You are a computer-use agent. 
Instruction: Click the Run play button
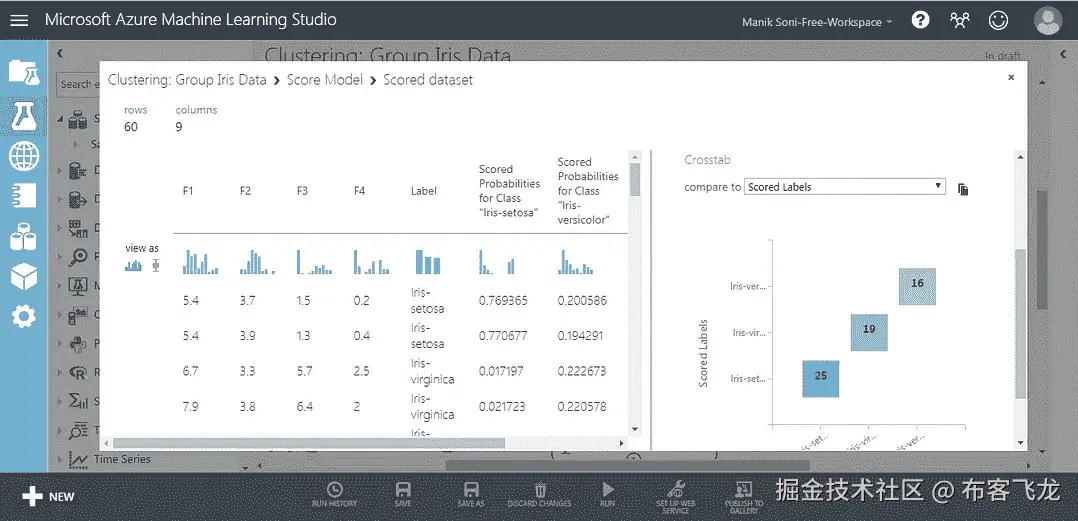[608, 495]
